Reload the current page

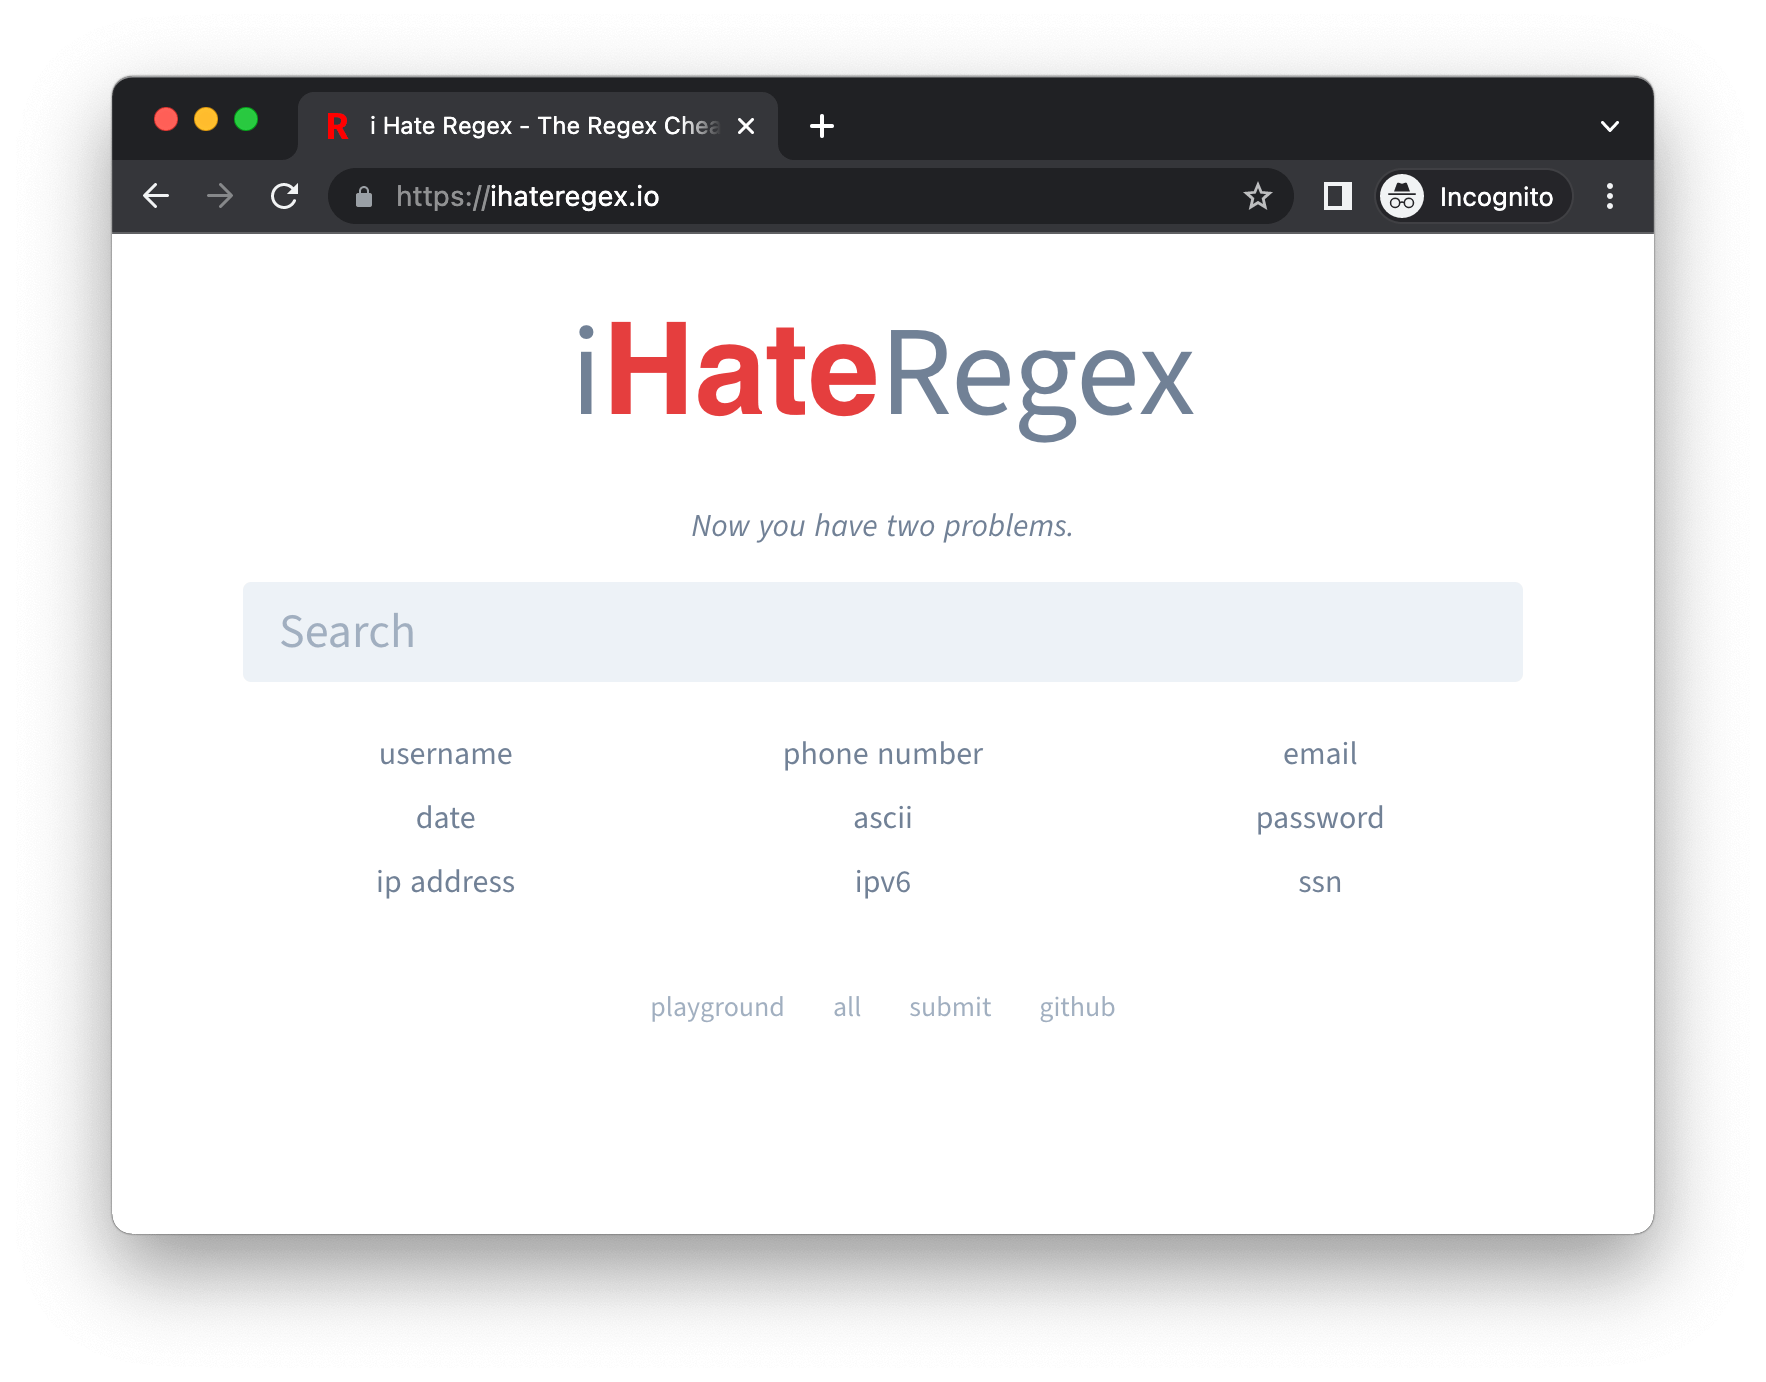click(285, 196)
